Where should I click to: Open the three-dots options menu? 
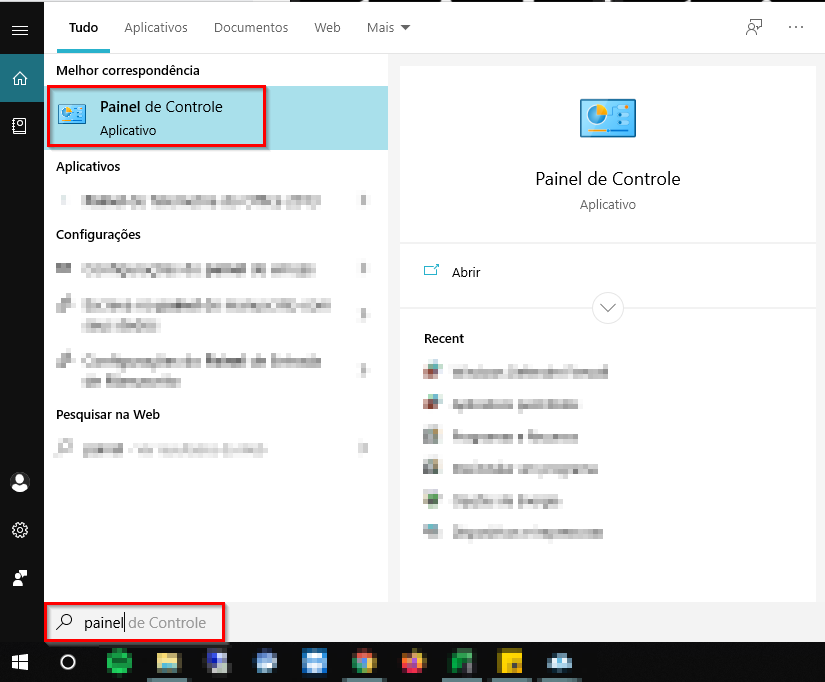click(796, 27)
